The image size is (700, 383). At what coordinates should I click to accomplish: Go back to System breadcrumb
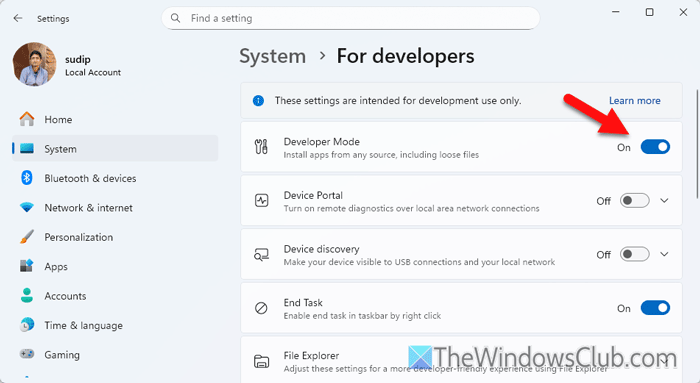(x=272, y=56)
